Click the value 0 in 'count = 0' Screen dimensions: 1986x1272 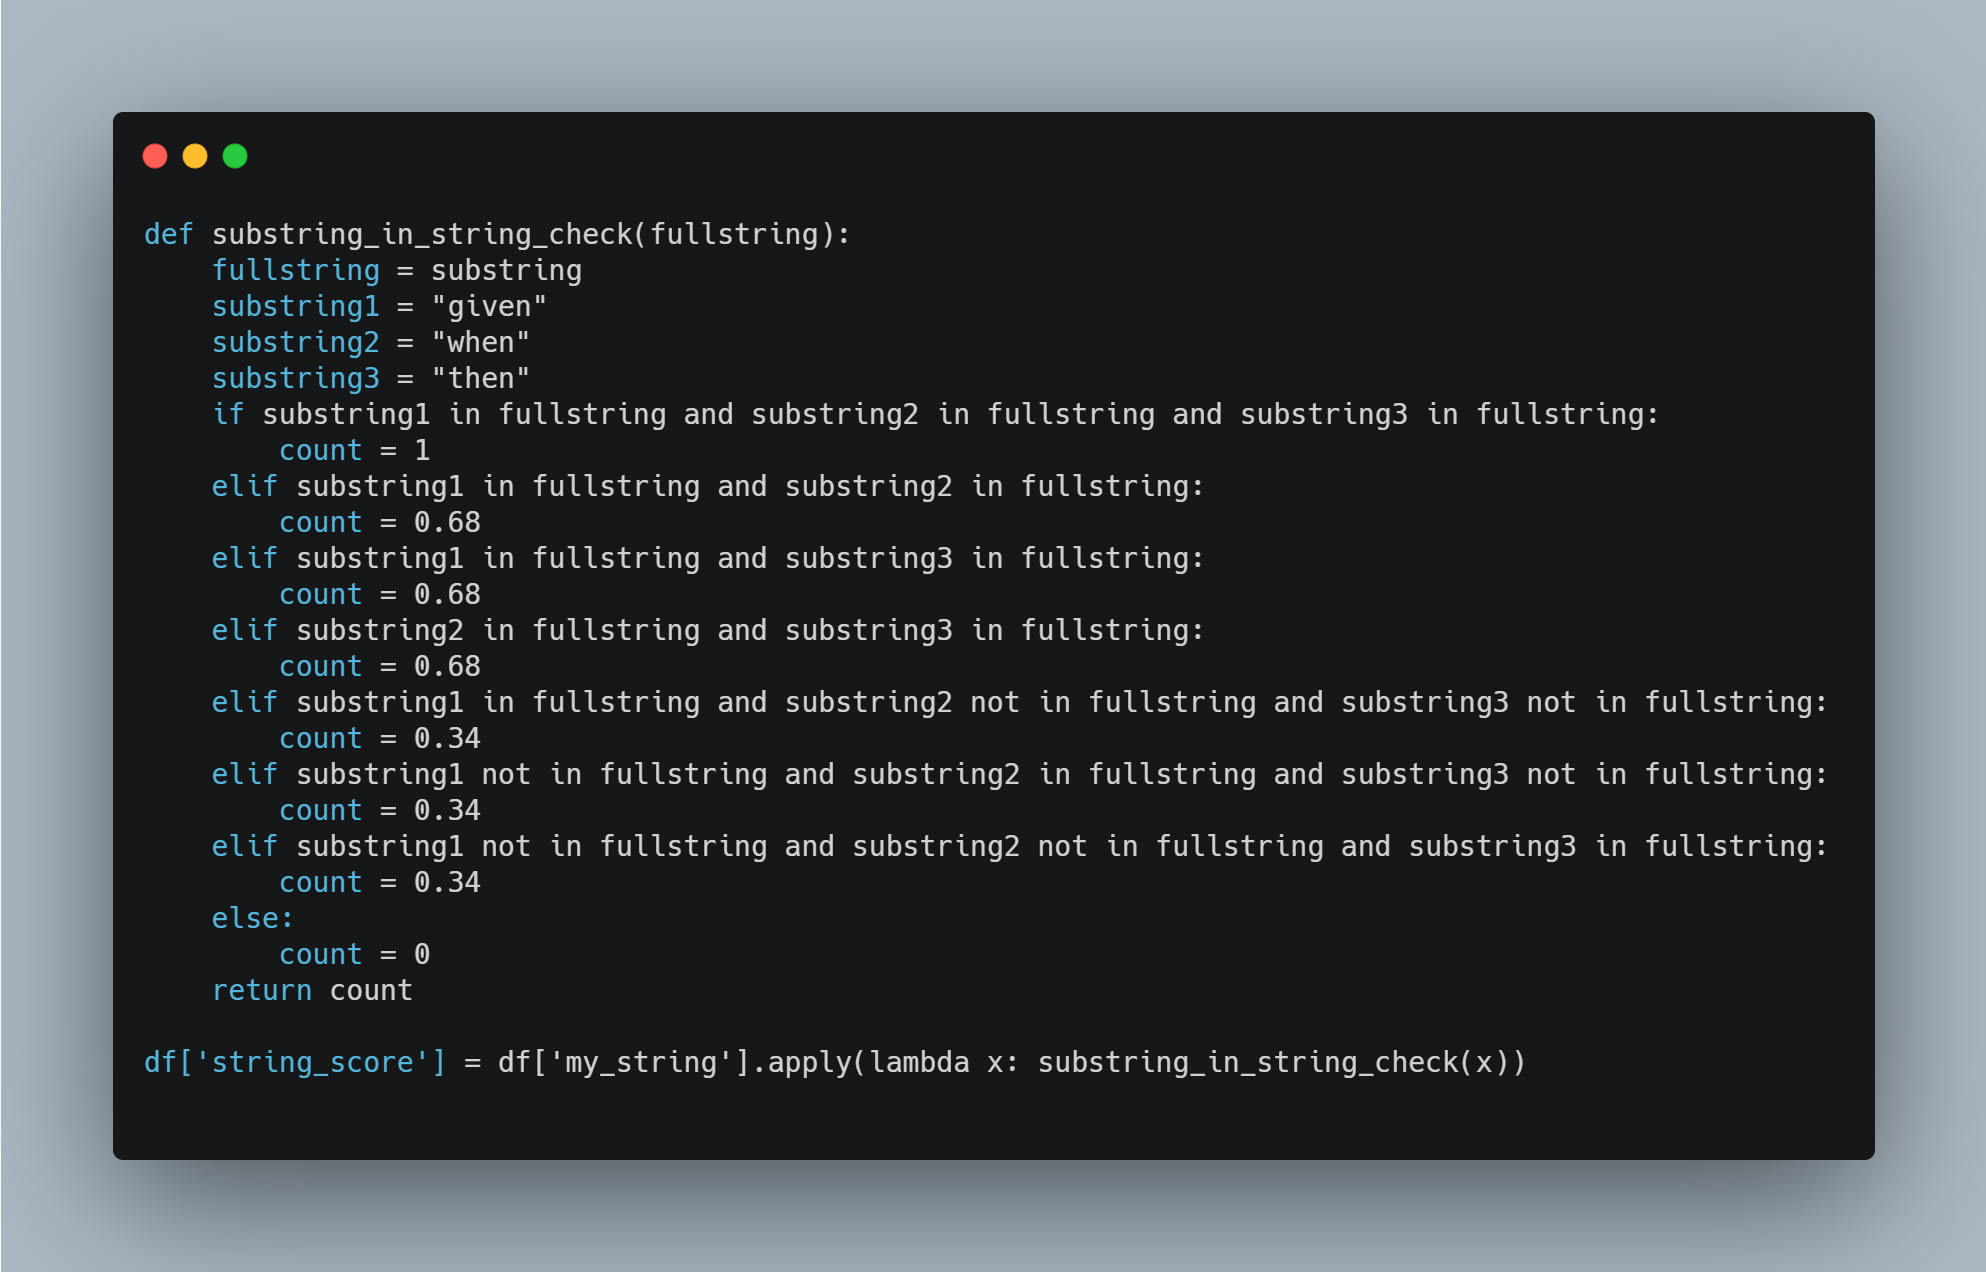[x=422, y=954]
